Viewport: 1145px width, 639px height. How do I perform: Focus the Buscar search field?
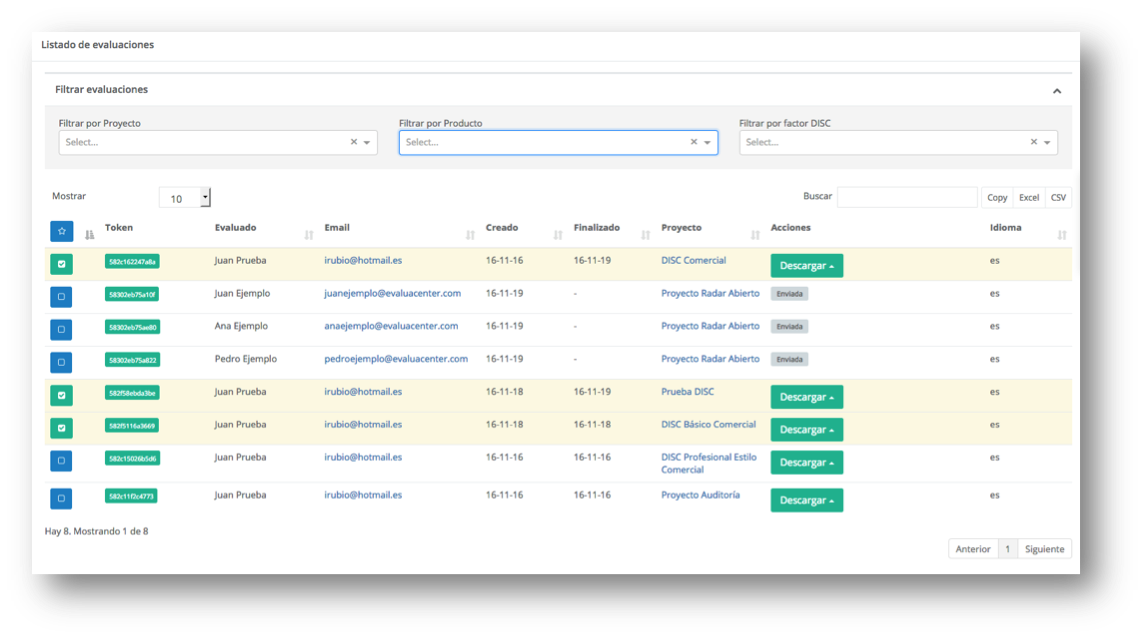(907, 197)
